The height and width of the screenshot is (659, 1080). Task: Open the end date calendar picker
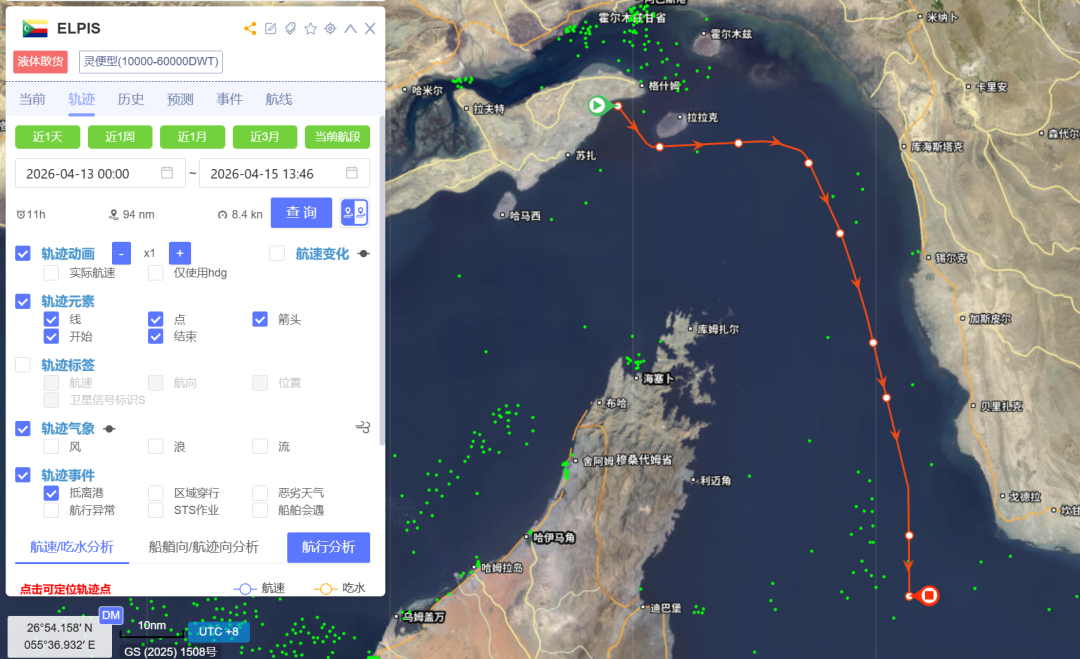pos(351,173)
